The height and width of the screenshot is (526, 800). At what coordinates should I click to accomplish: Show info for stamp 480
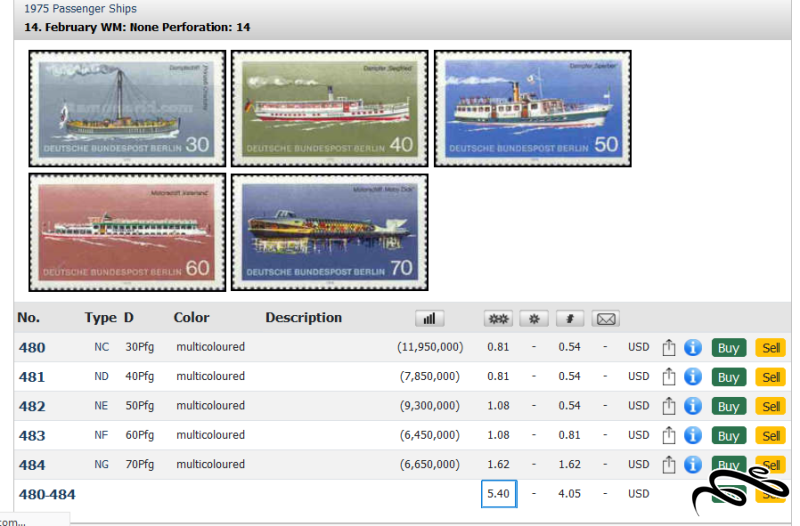tap(693, 348)
